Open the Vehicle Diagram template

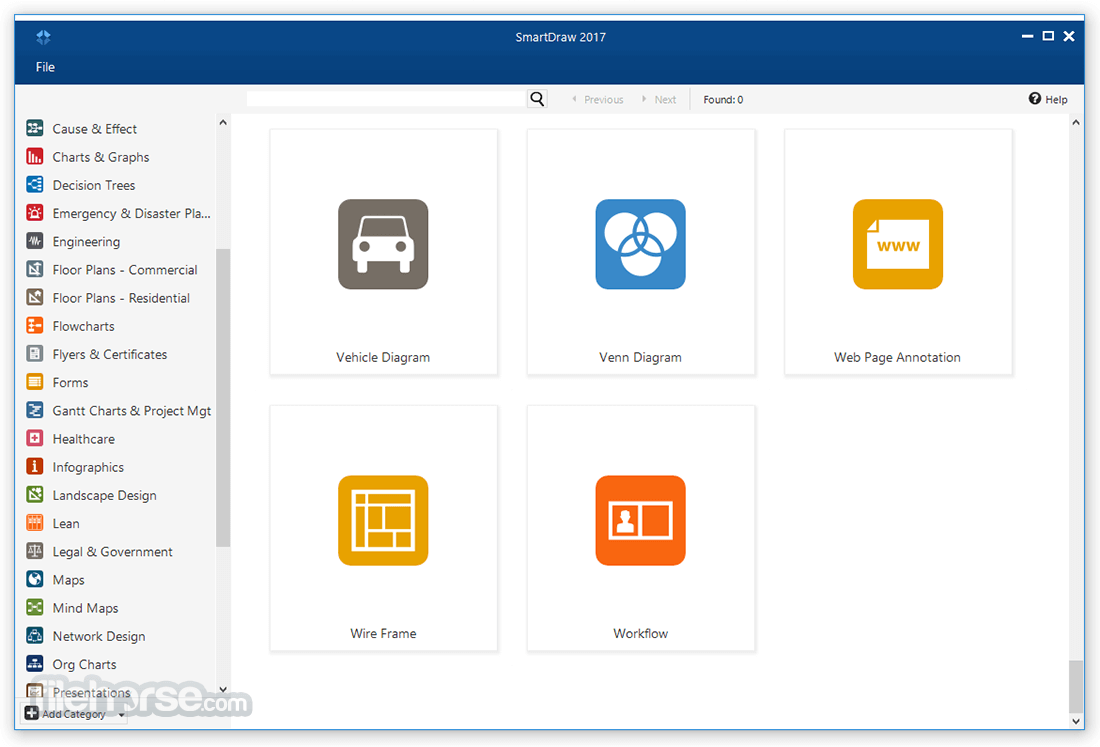[x=383, y=252]
